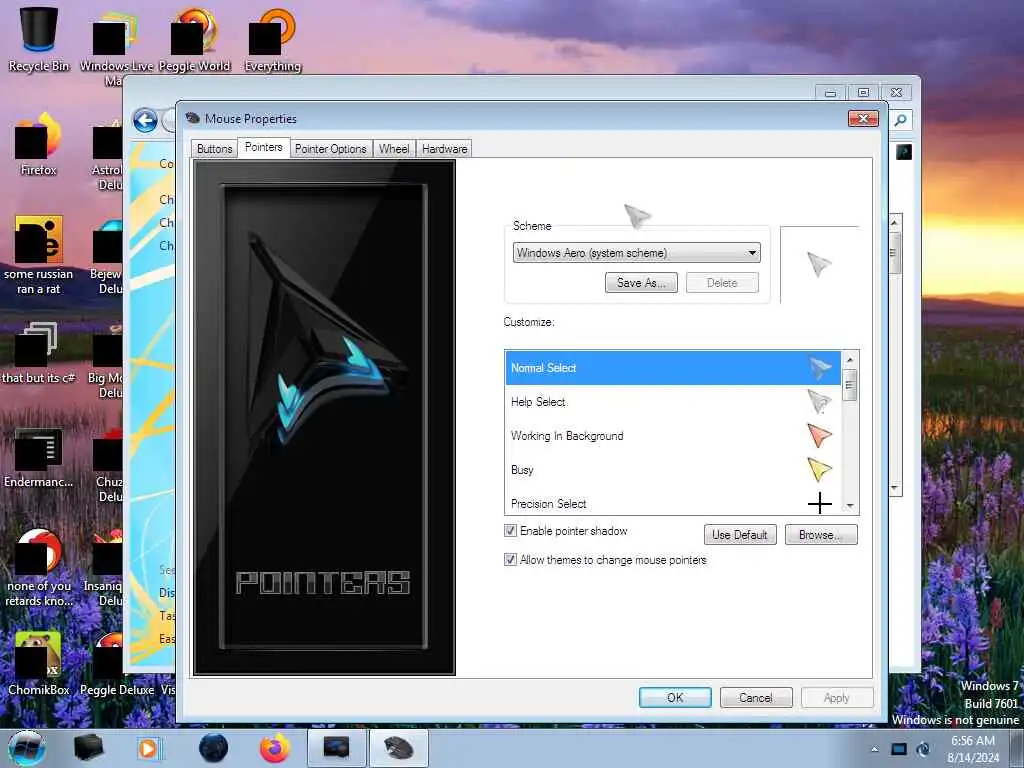Open the Hardware tab
1024x768 pixels.
coord(444,149)
